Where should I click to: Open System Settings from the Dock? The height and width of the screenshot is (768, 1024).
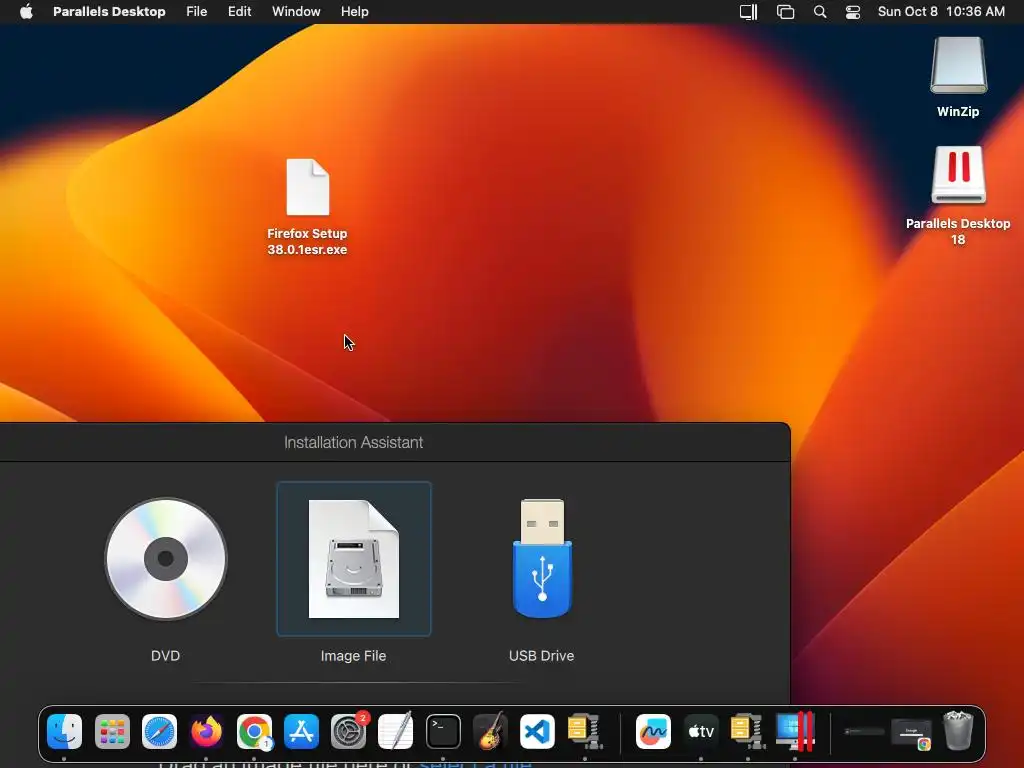(349, 731)
